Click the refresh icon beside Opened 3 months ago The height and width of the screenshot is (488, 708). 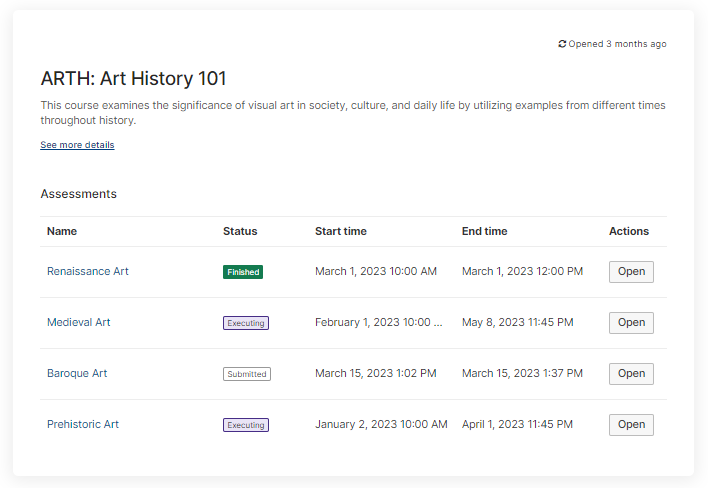point(562,44)
